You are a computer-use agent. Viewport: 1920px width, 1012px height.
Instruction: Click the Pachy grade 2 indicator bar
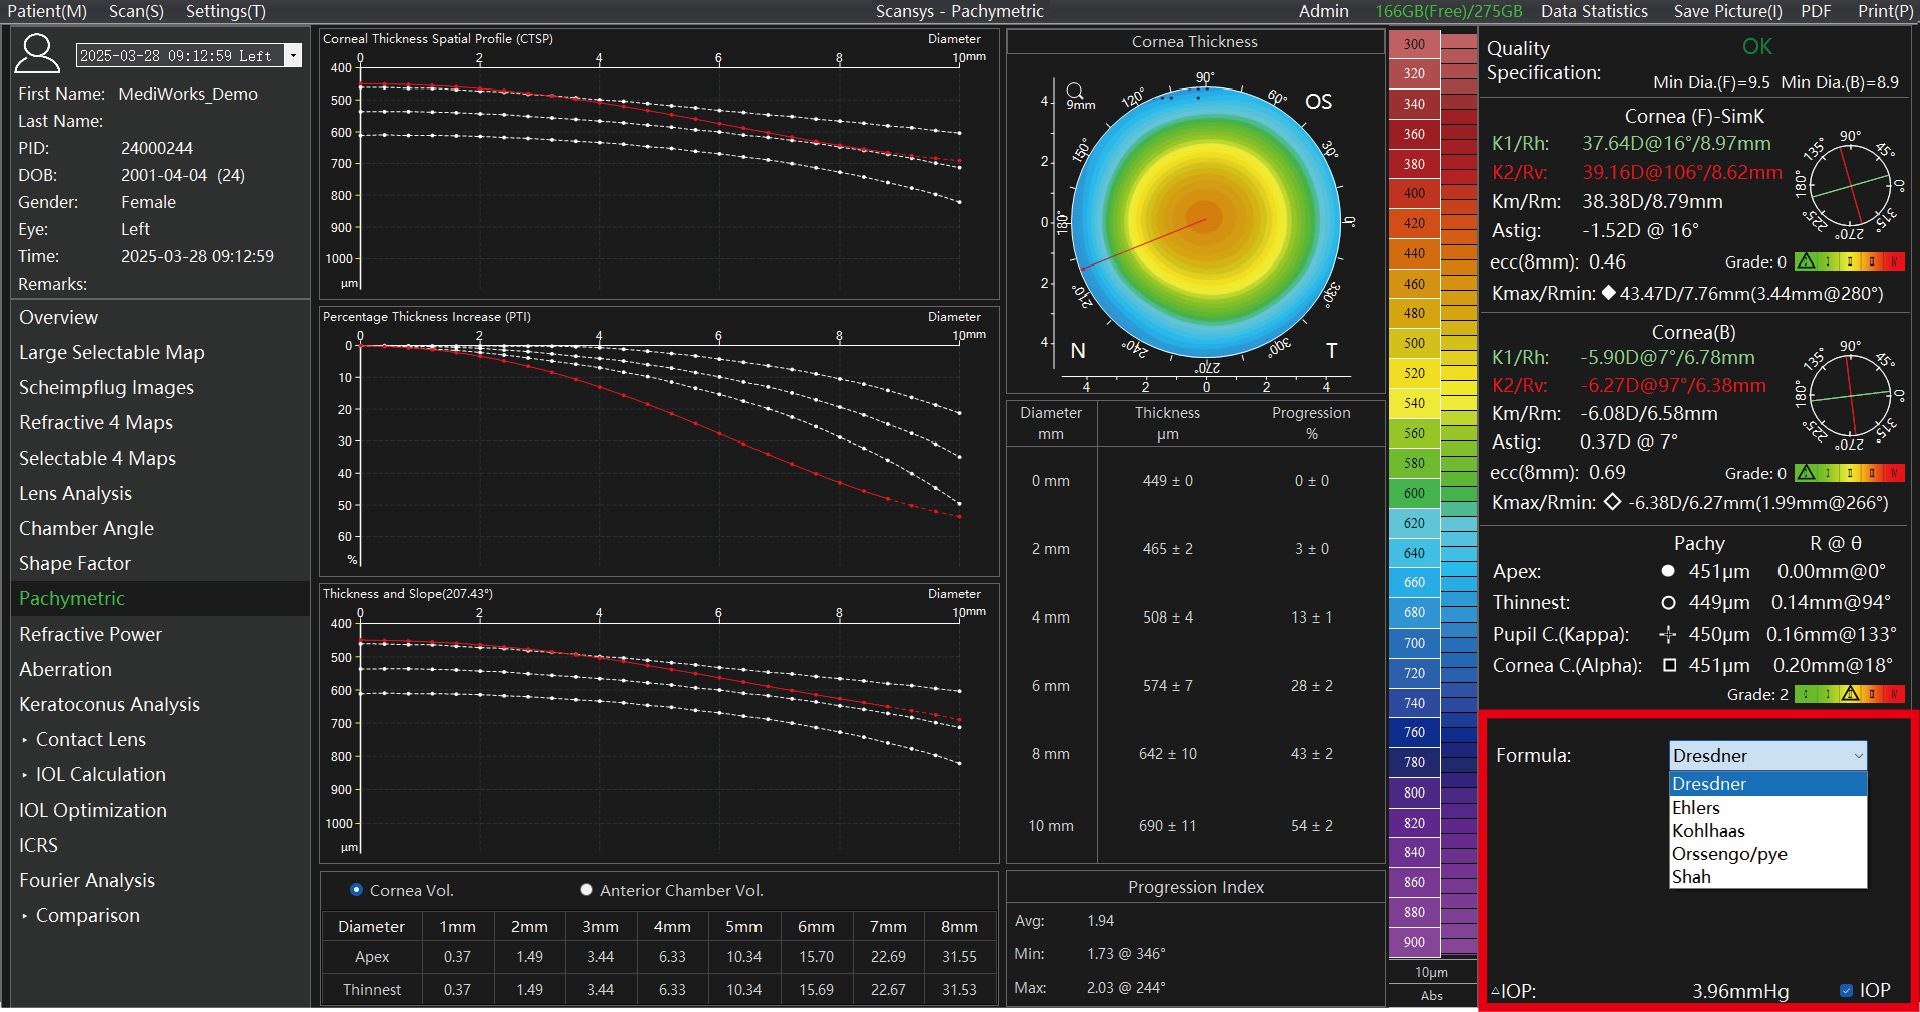(x=1850, y=694)
